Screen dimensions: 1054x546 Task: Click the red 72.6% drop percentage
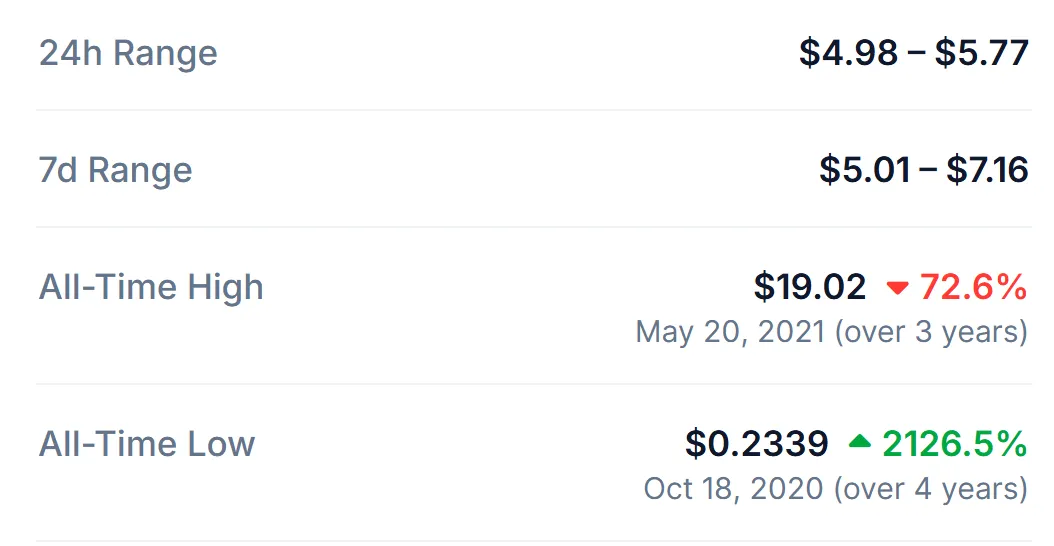(x=973, y=287)
